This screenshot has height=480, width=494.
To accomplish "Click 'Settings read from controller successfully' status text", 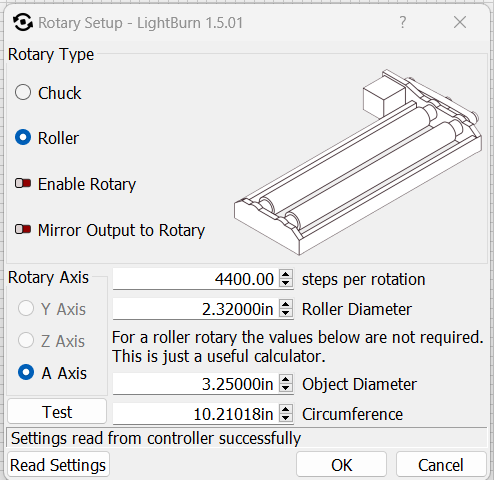I will tap(156, 438).
